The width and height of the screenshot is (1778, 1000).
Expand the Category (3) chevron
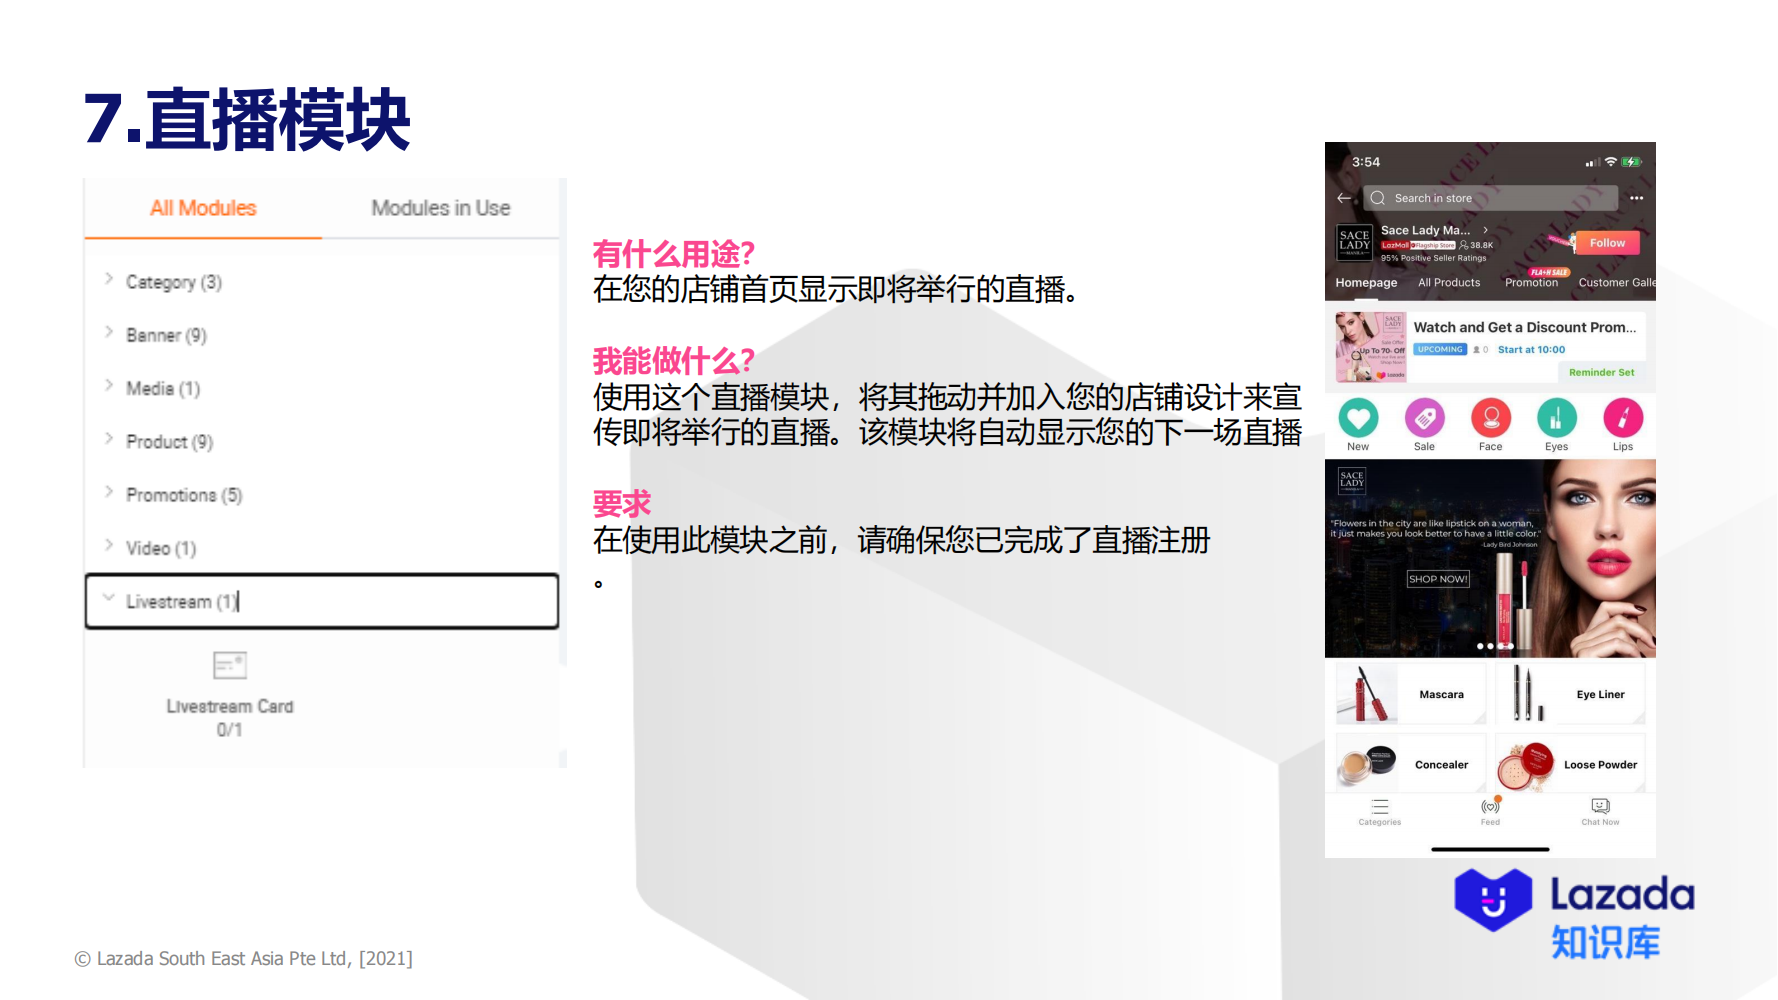point(109,279)
